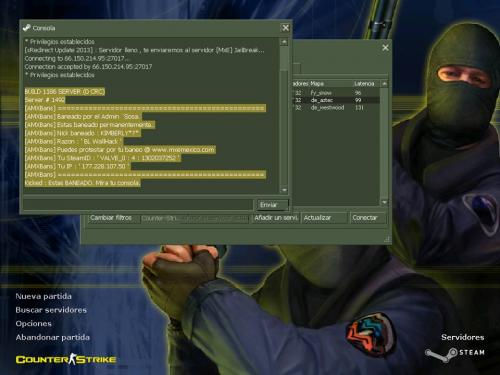This screenshot has height=375, width=500.
Task: Click the Conectar button
Action: click(368, 218)
